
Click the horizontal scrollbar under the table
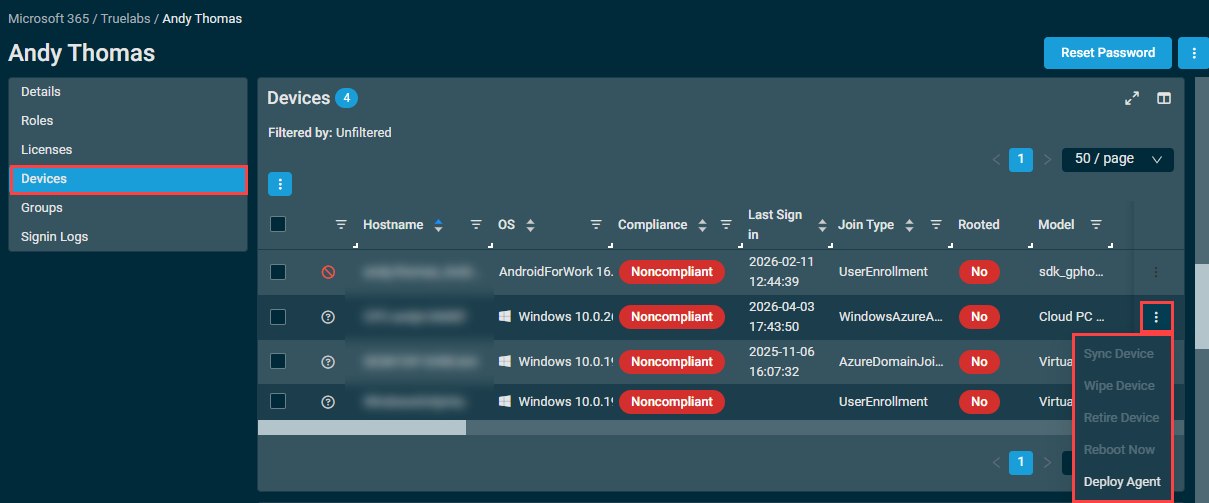pos(362,427)
